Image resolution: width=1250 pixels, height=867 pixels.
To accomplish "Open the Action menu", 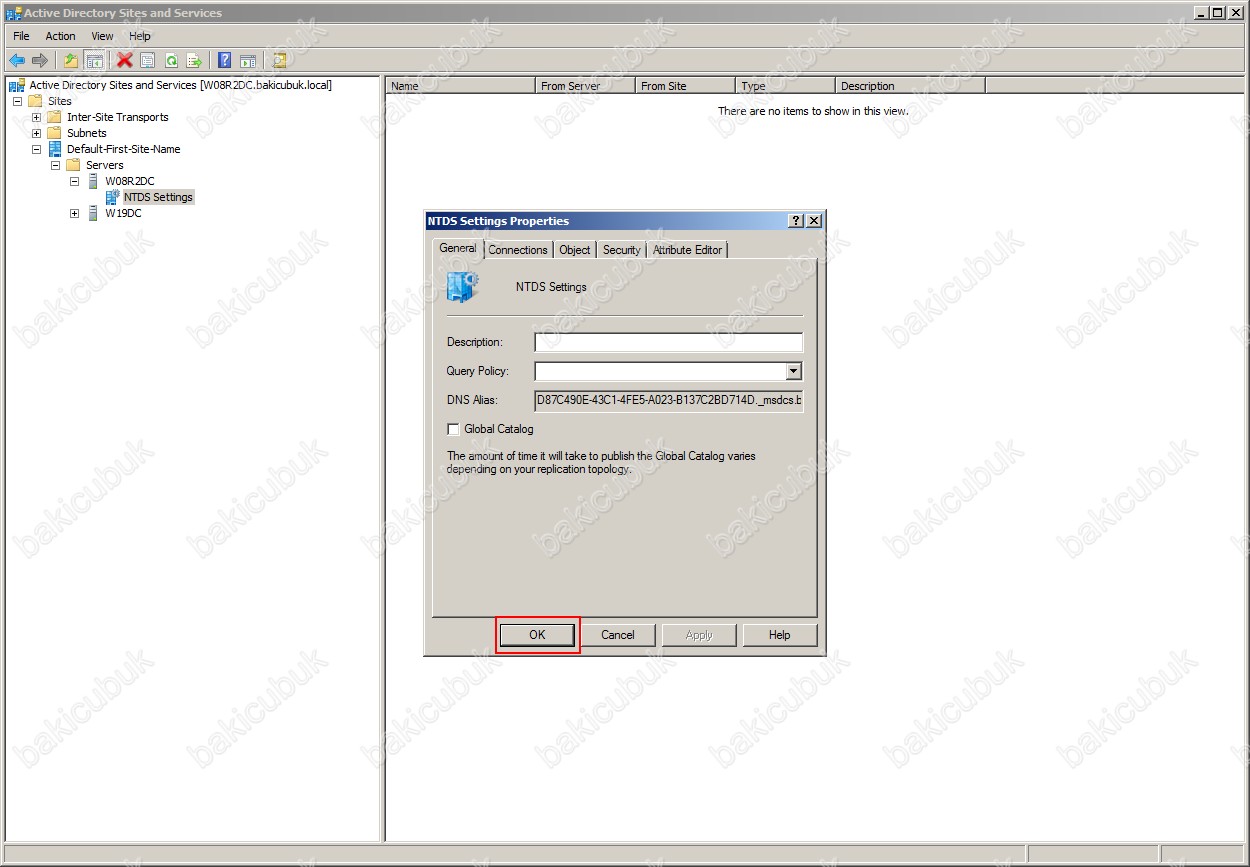I will (x=60, y=36).
